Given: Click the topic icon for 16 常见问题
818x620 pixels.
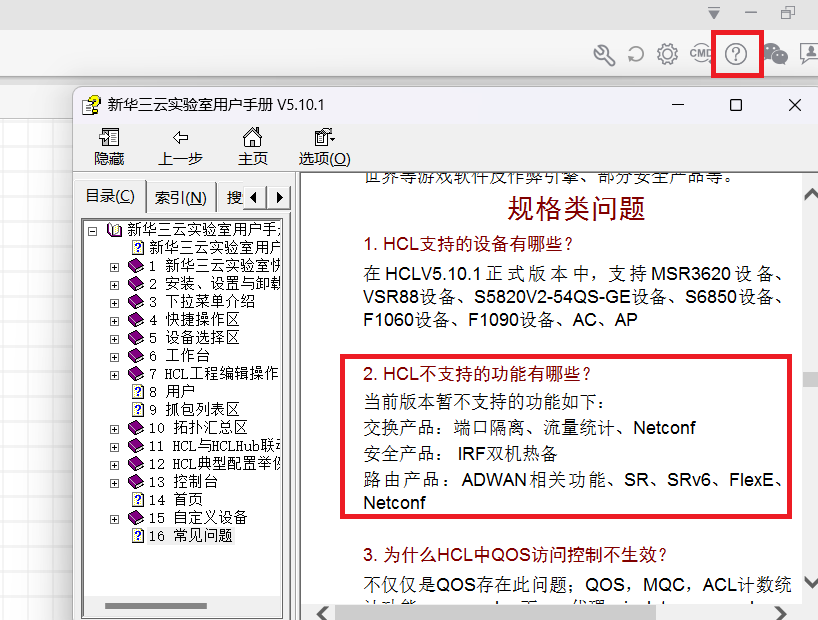Looking at the screenshot, I should point(138,536).
